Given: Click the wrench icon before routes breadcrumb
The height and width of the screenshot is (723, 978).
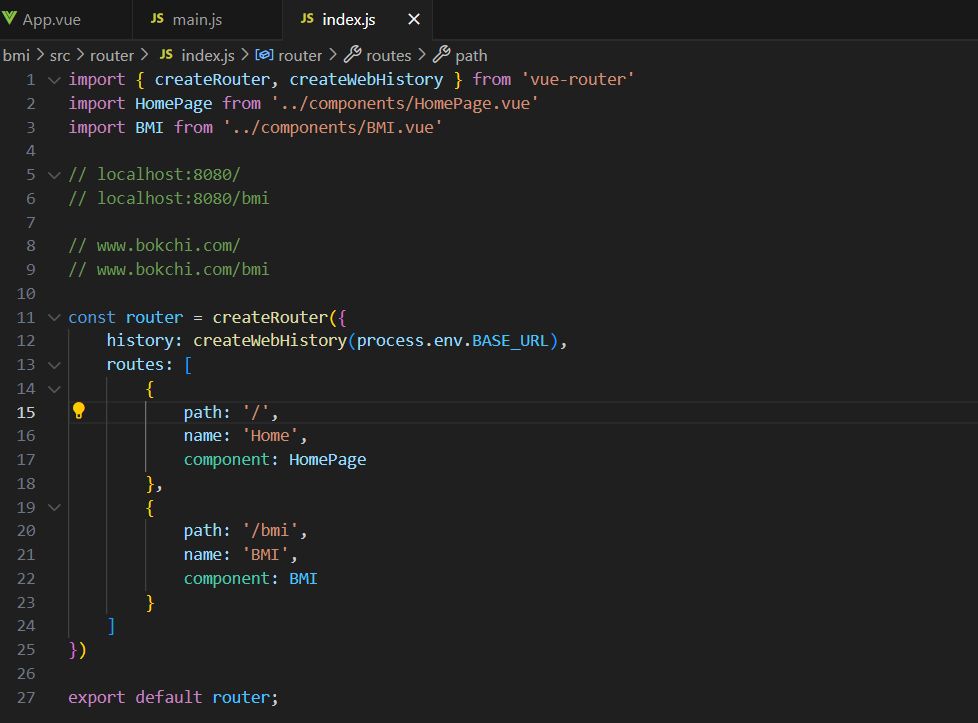Looking at the screenshot, I should (352, 54).
